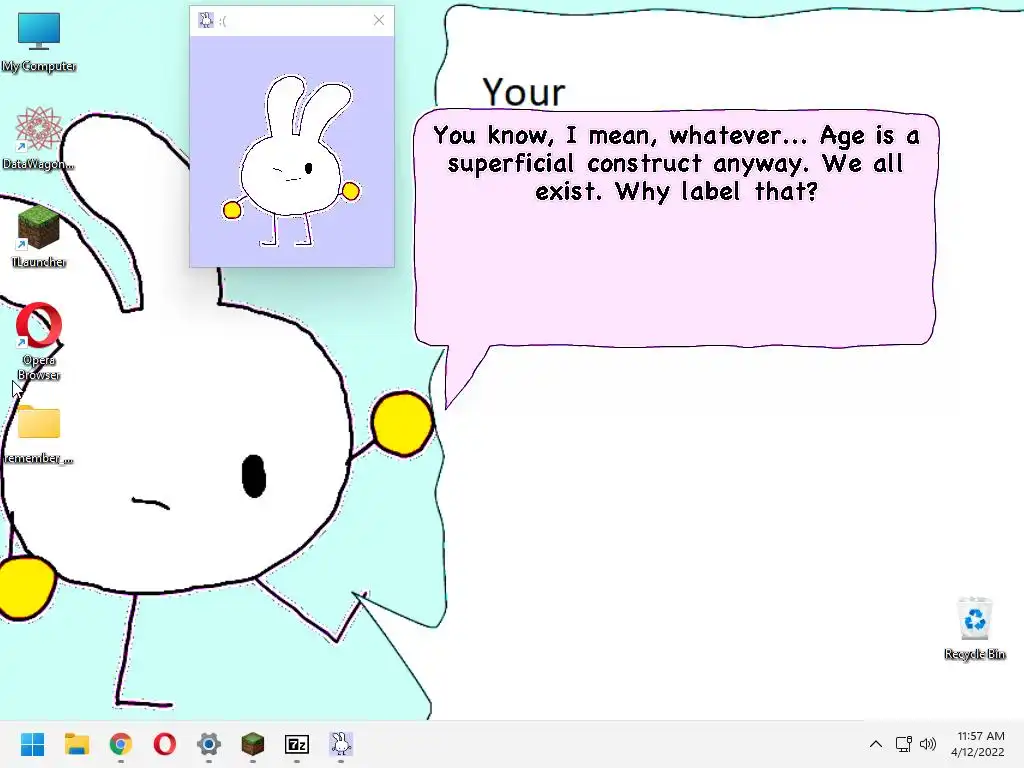1024x768 pixels.
Task: Launch Google Chrome from the taskbar
Action: [x=121, y=744]
